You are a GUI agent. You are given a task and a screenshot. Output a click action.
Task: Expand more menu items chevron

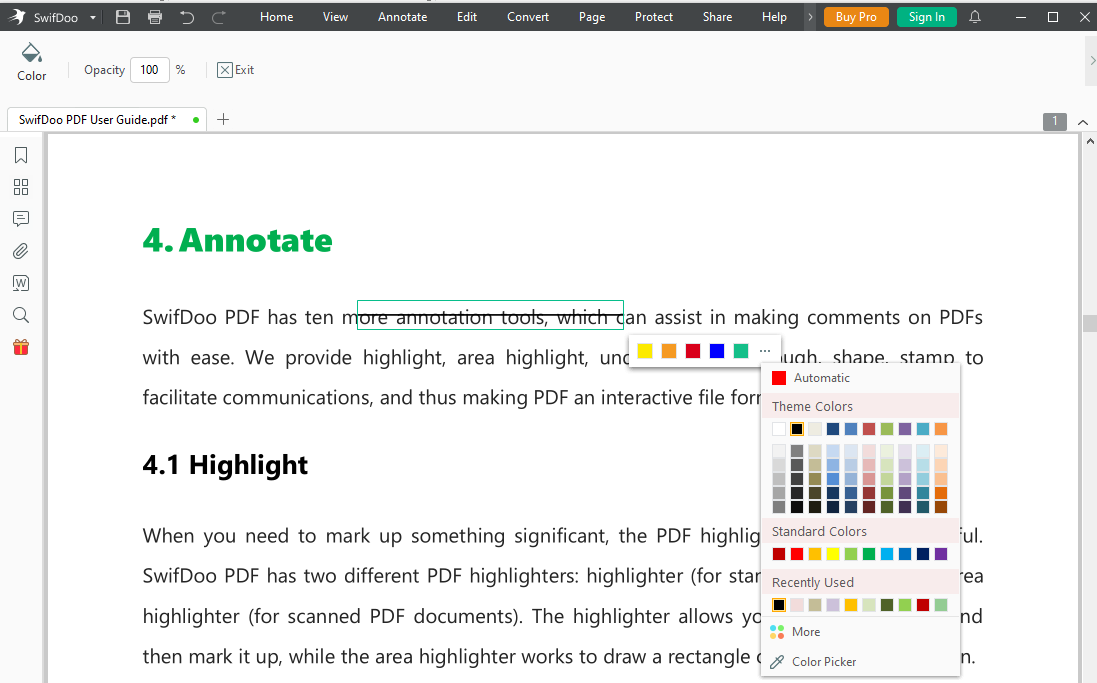(810, 17)
